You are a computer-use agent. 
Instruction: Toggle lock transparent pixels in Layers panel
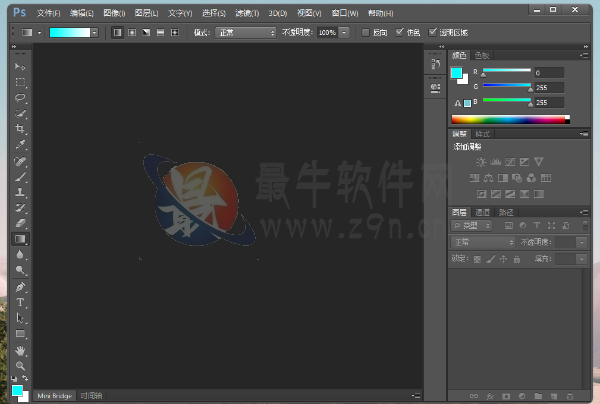477,259
